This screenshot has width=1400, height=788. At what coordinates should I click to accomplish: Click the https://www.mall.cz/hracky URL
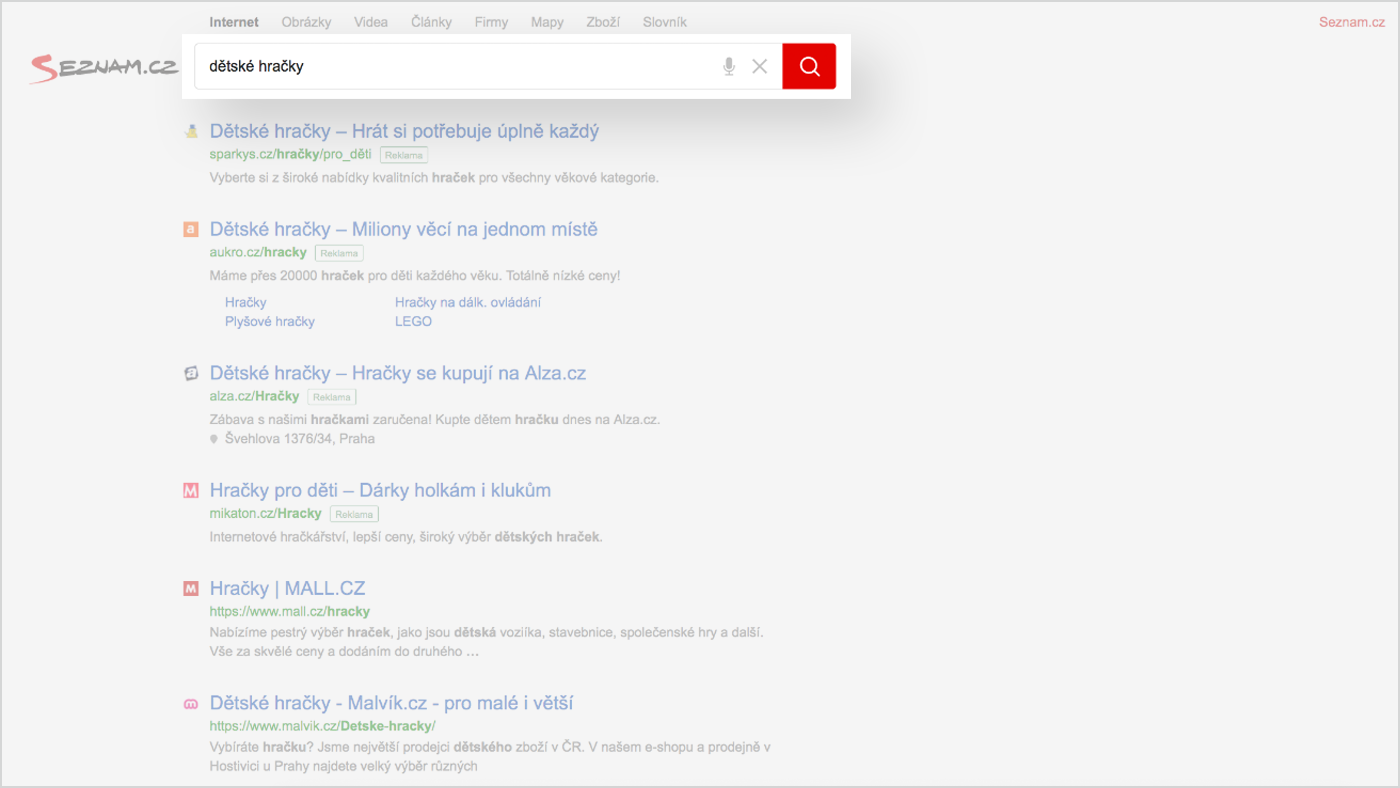(x=290, y=611)
